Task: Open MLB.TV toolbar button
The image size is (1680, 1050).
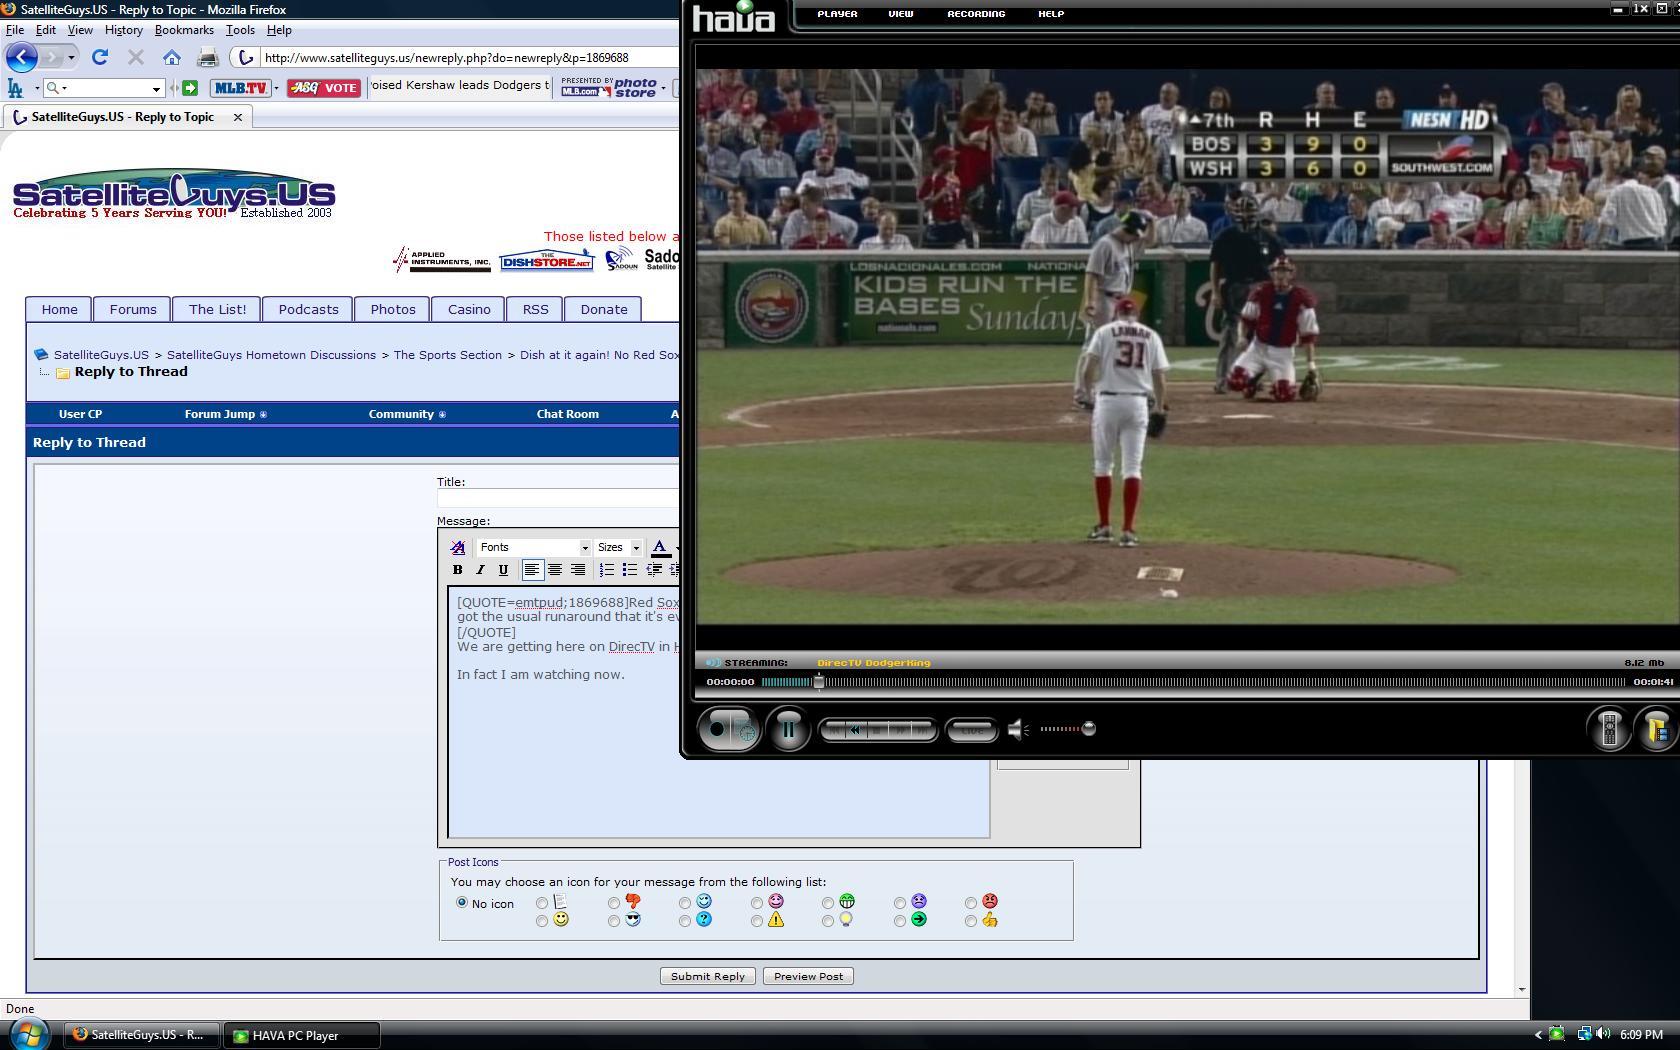Action: tap(240, 88)
